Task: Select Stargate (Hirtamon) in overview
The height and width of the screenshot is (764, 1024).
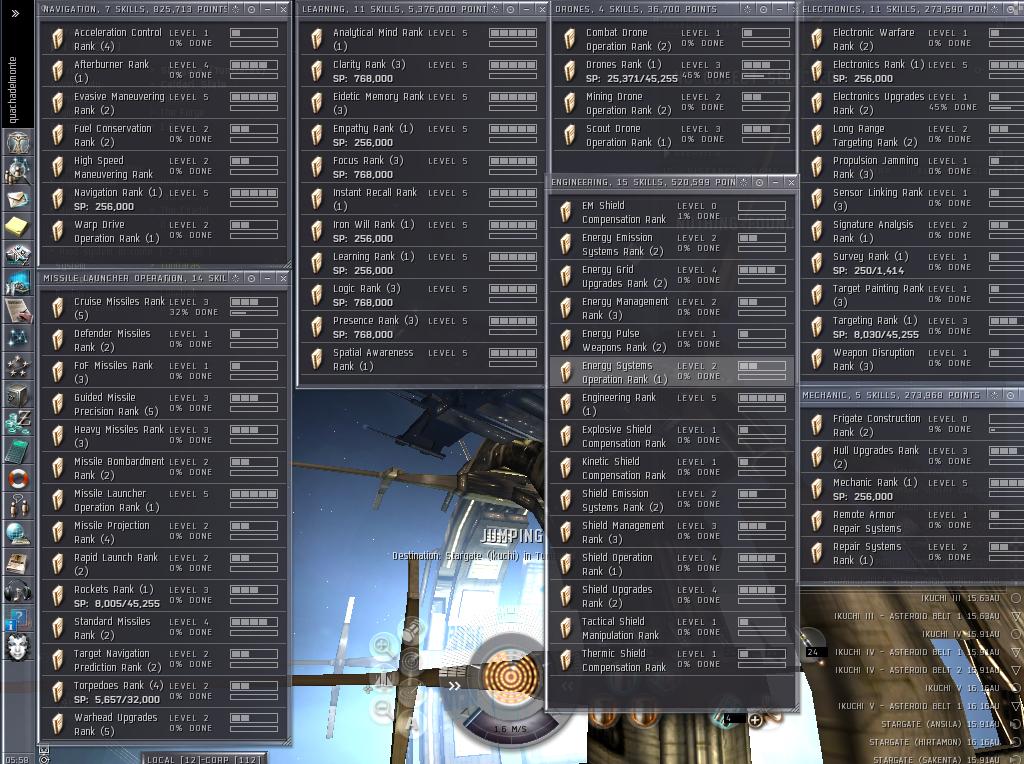Action: [x=934, y=742]
